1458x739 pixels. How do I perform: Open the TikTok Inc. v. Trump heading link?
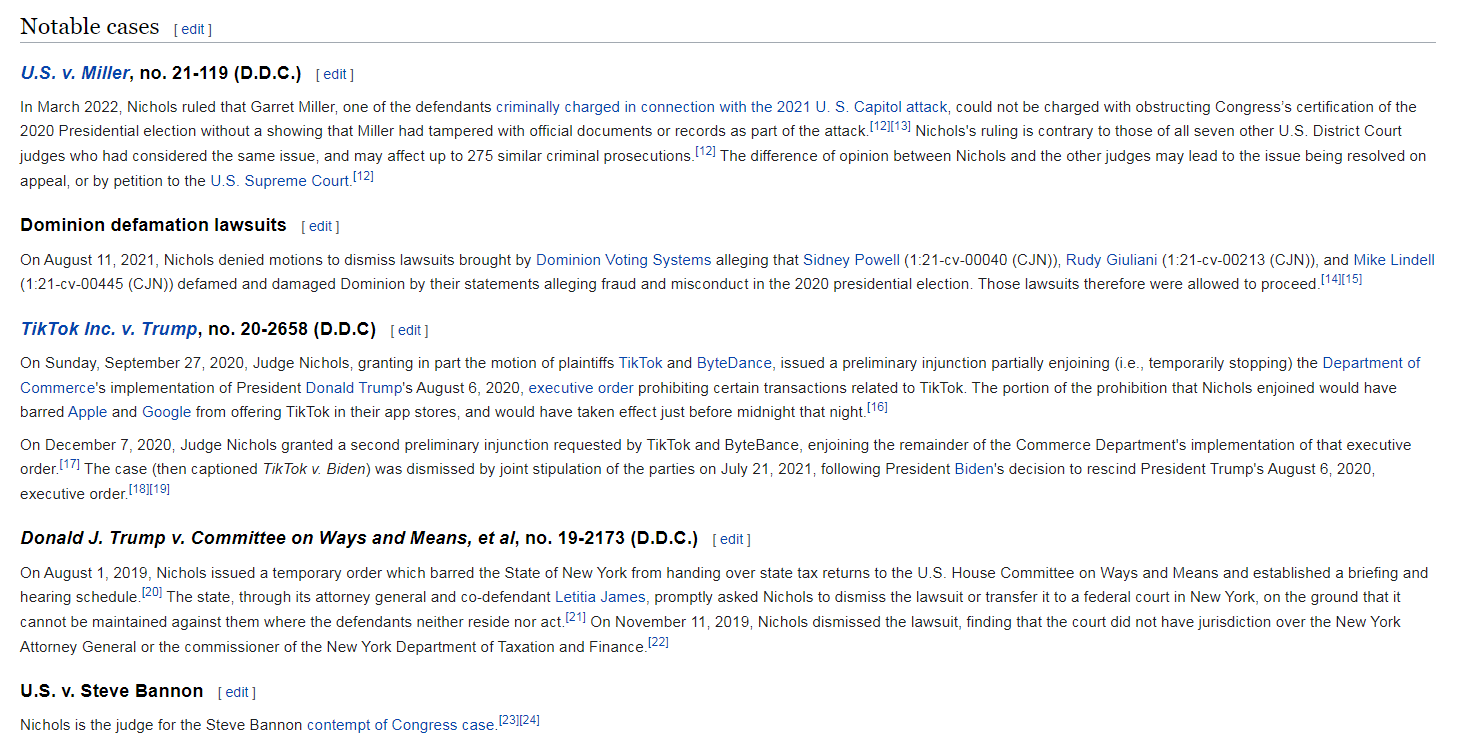109,329
